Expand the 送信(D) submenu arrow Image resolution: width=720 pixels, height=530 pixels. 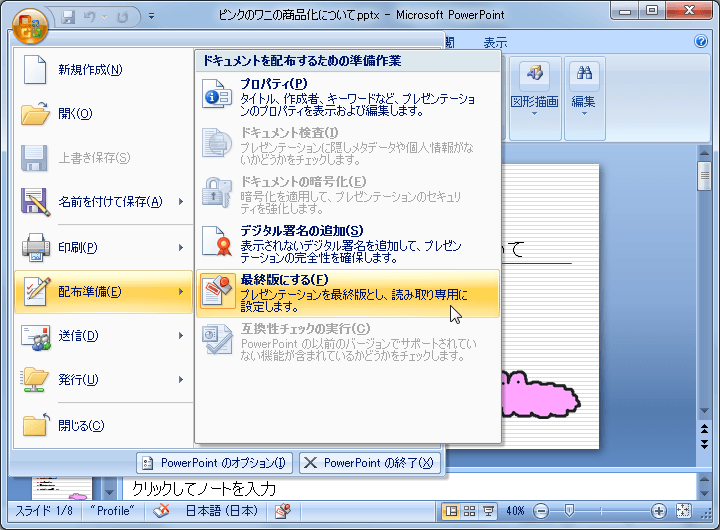pyautogui.click(x=181, y=336)
